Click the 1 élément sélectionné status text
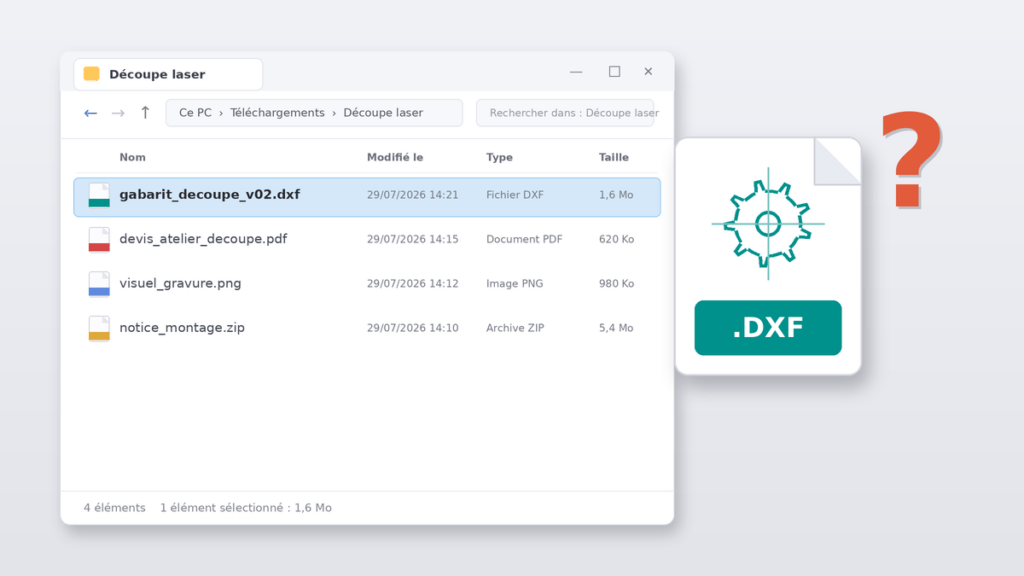Image resolution: width=1024 pixels, height=576 pixels. 246,508
